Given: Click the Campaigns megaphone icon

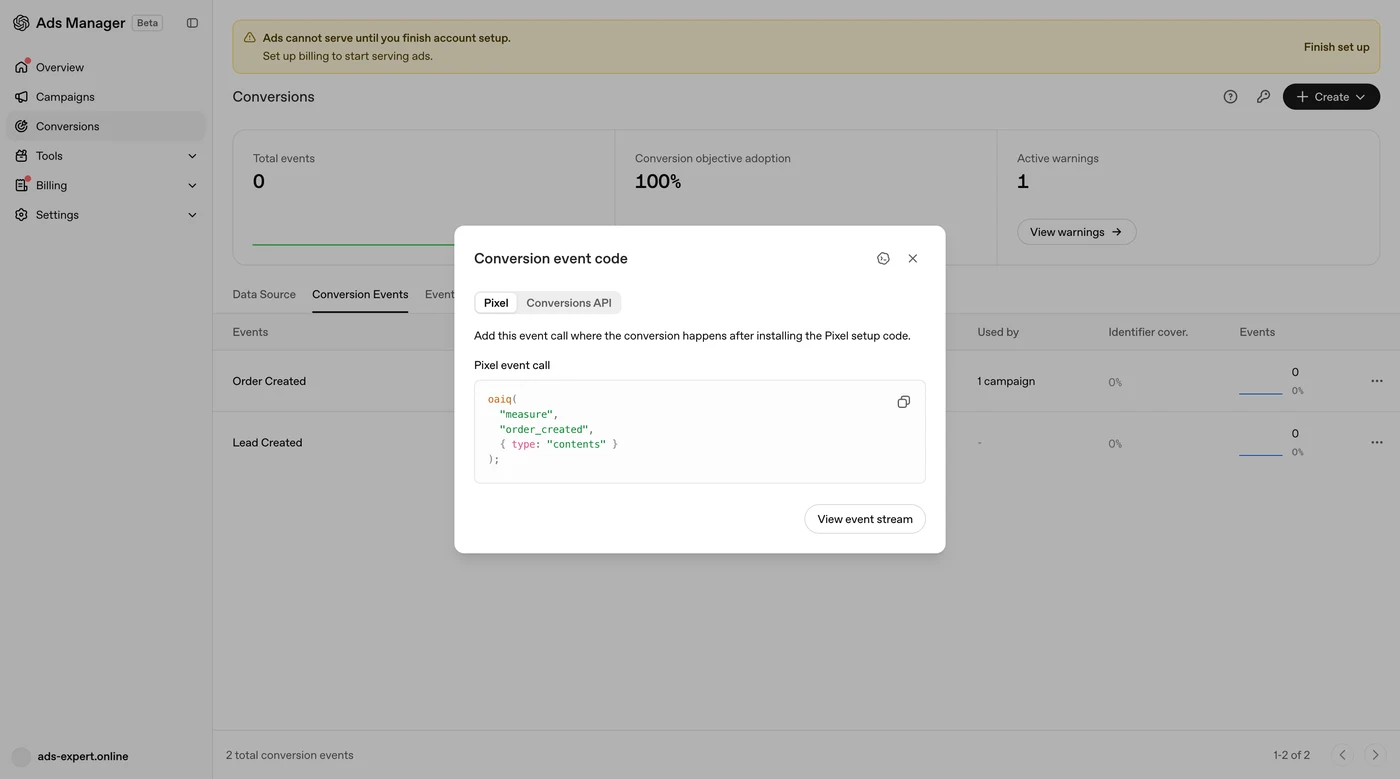Looking at the screenshot, I should 21,97.
